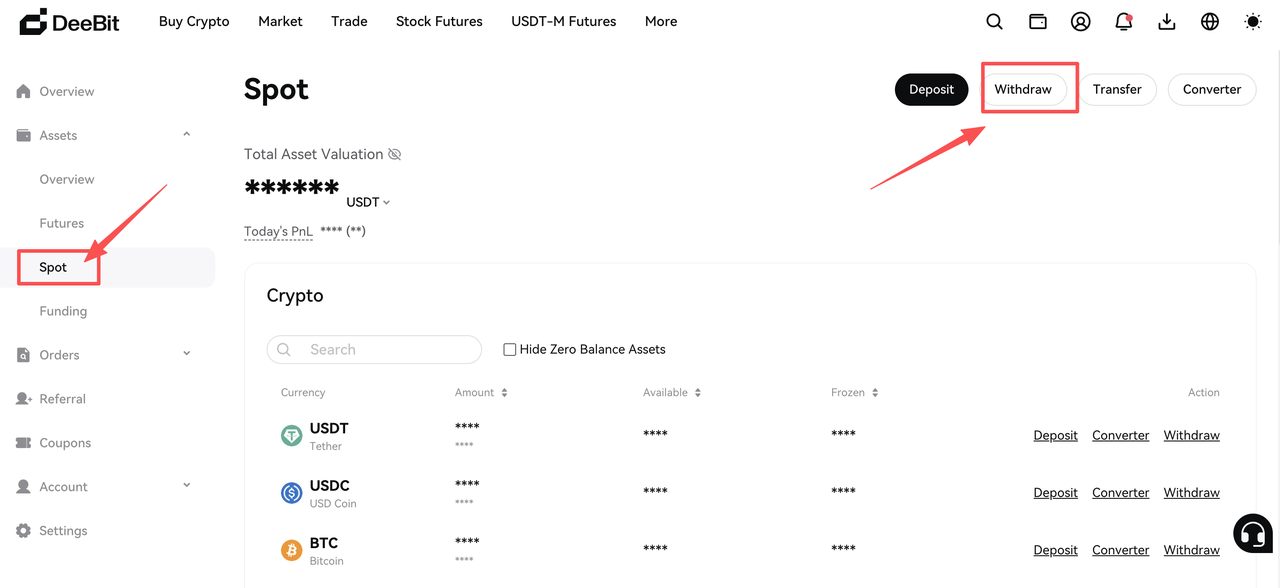
Task: Click Converter link in USDT row
Action: 1121,435
